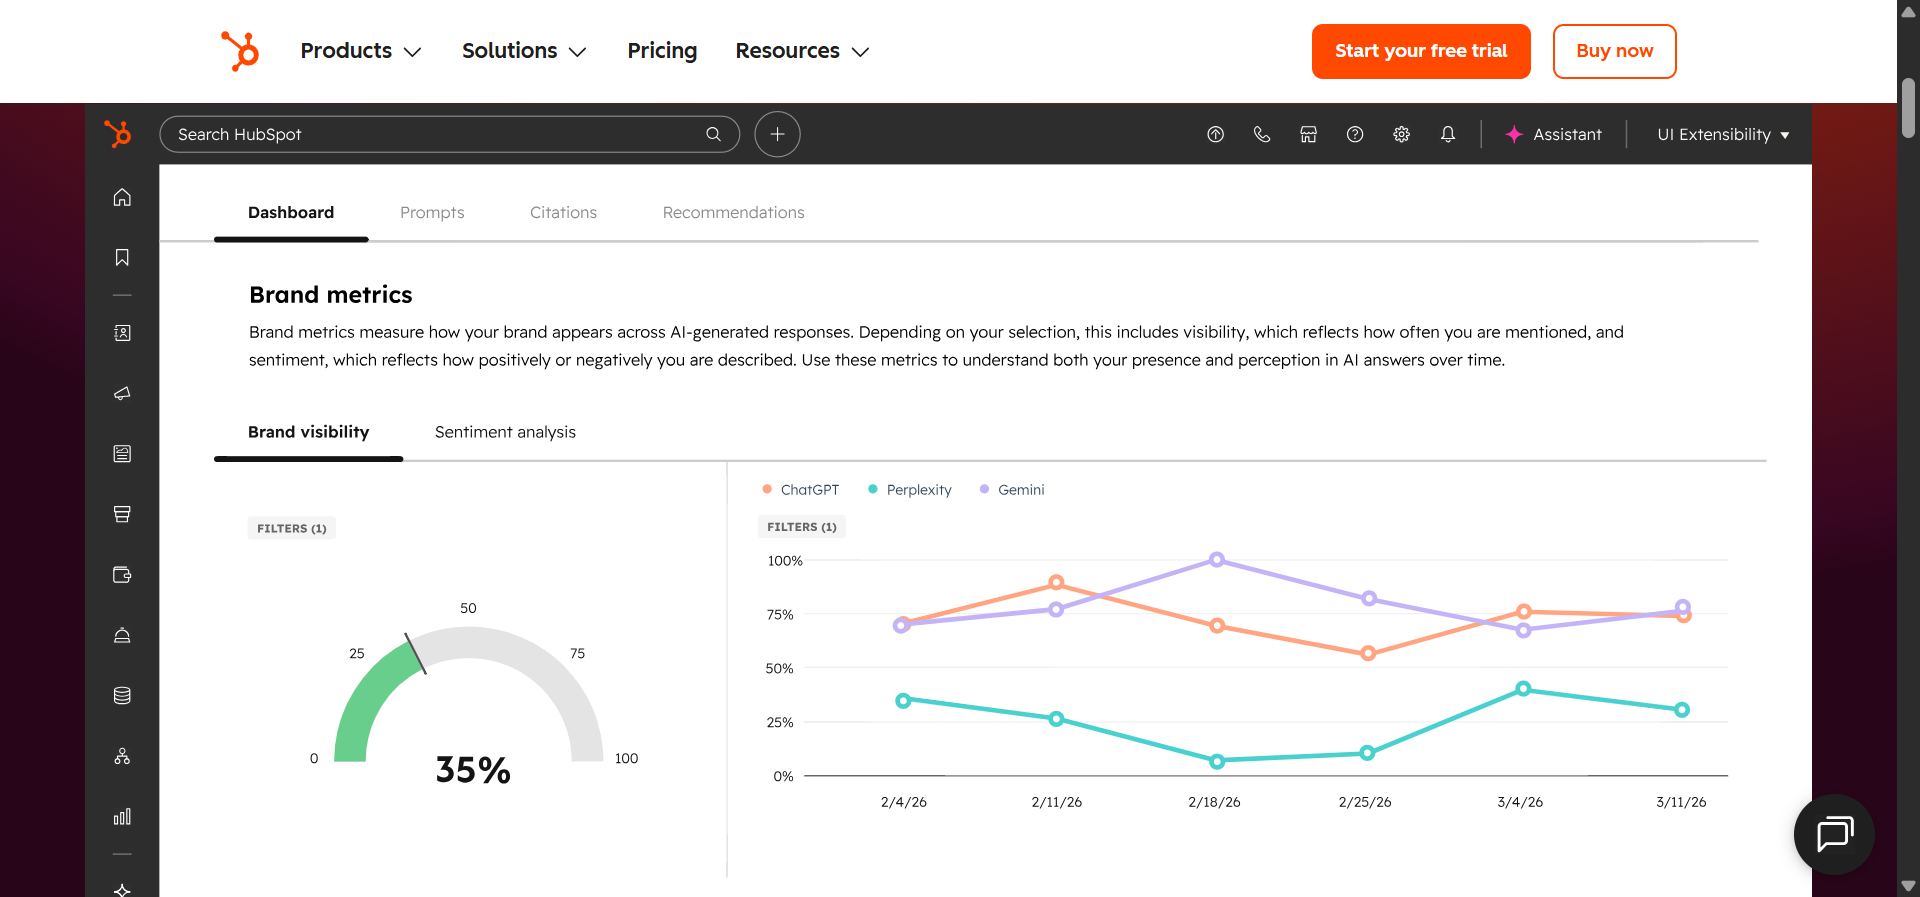Click the Buy now button
The image size is (1920, 897).
(1615, 51)
